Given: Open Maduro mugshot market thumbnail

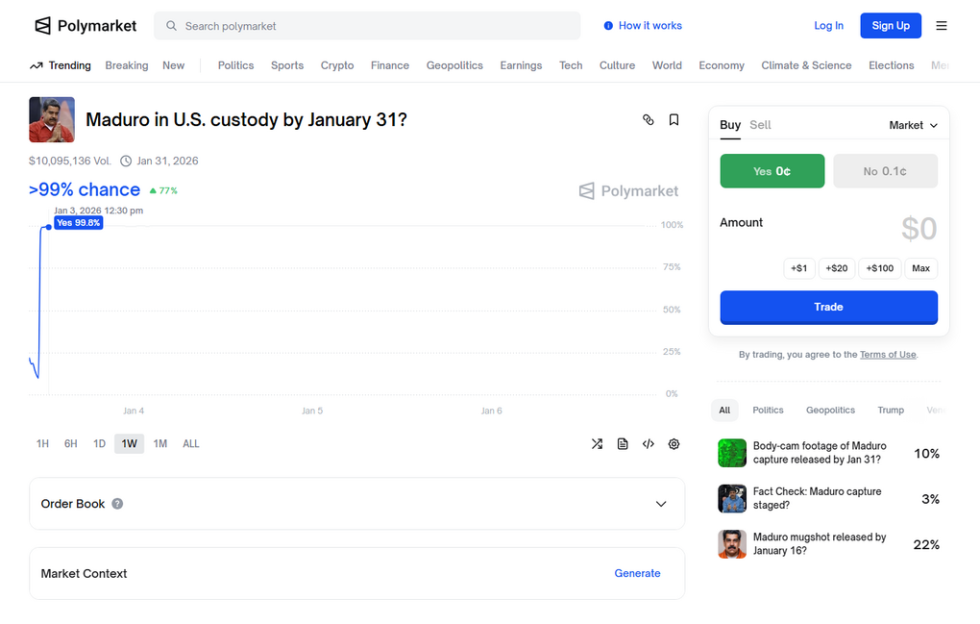Looking at the screenshot, I should point(732,544).
